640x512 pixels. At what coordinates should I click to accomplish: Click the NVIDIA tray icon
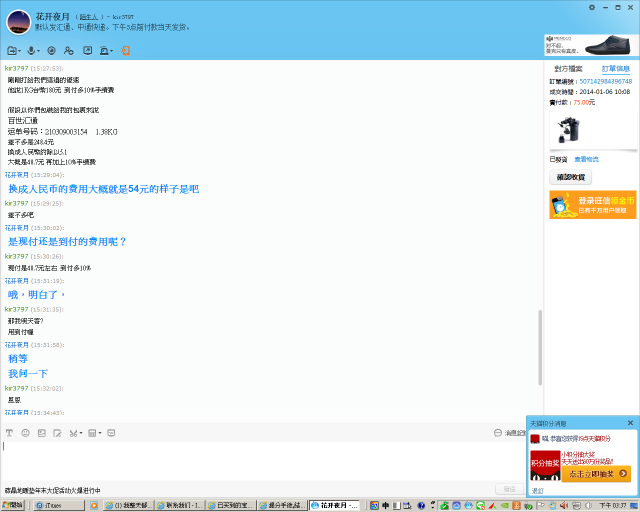click(505, 505)
